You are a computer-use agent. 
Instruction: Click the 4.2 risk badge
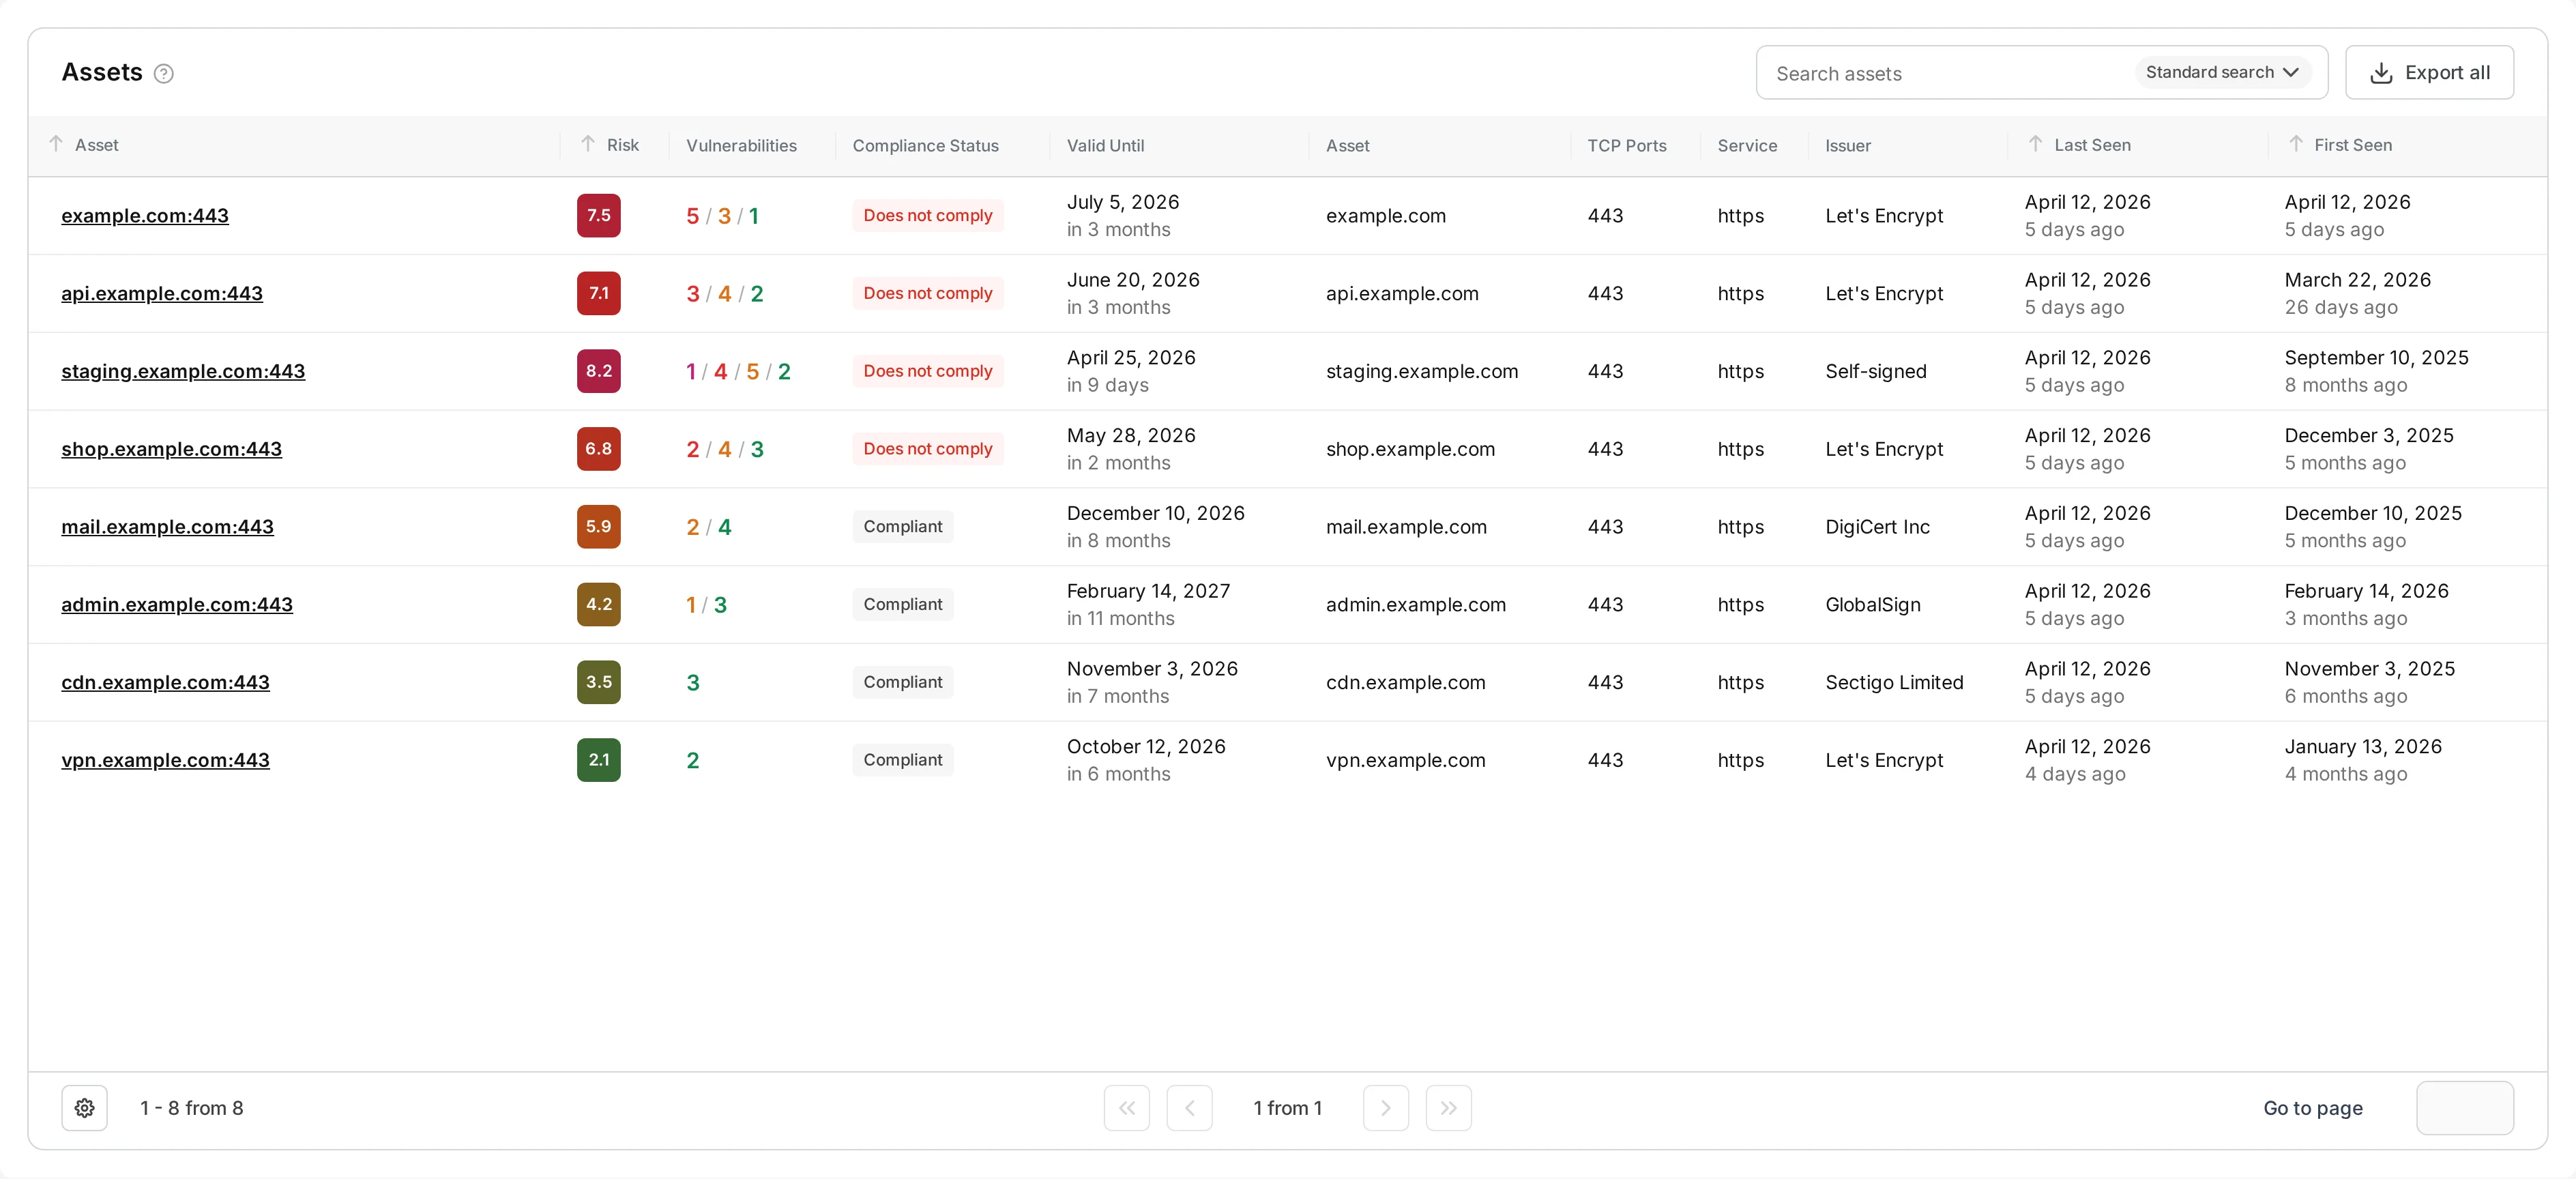(599, 605)
